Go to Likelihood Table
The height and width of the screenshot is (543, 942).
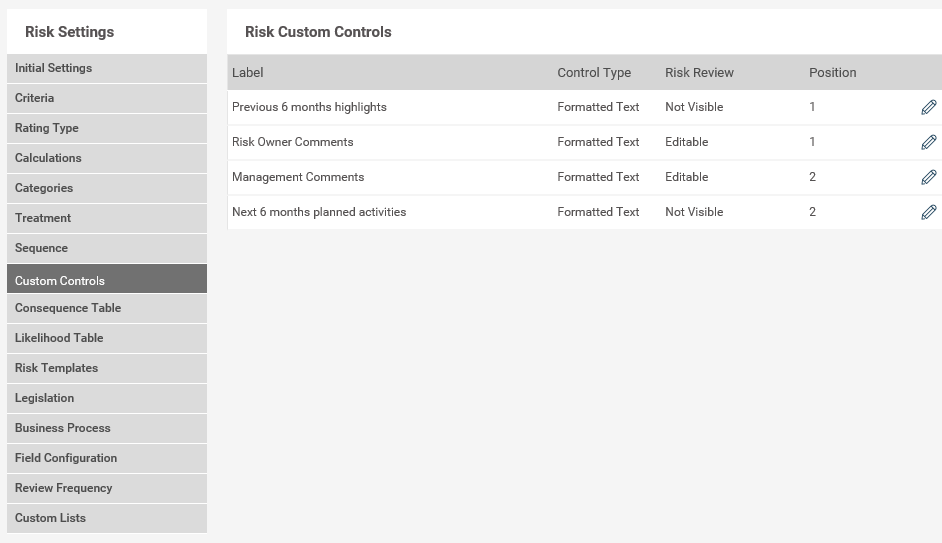point(107,339)
